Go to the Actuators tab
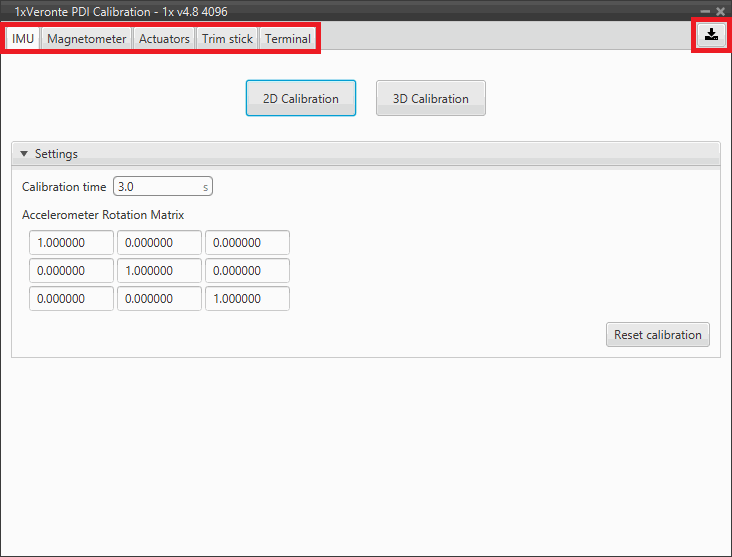 click(x=164, y=39)
